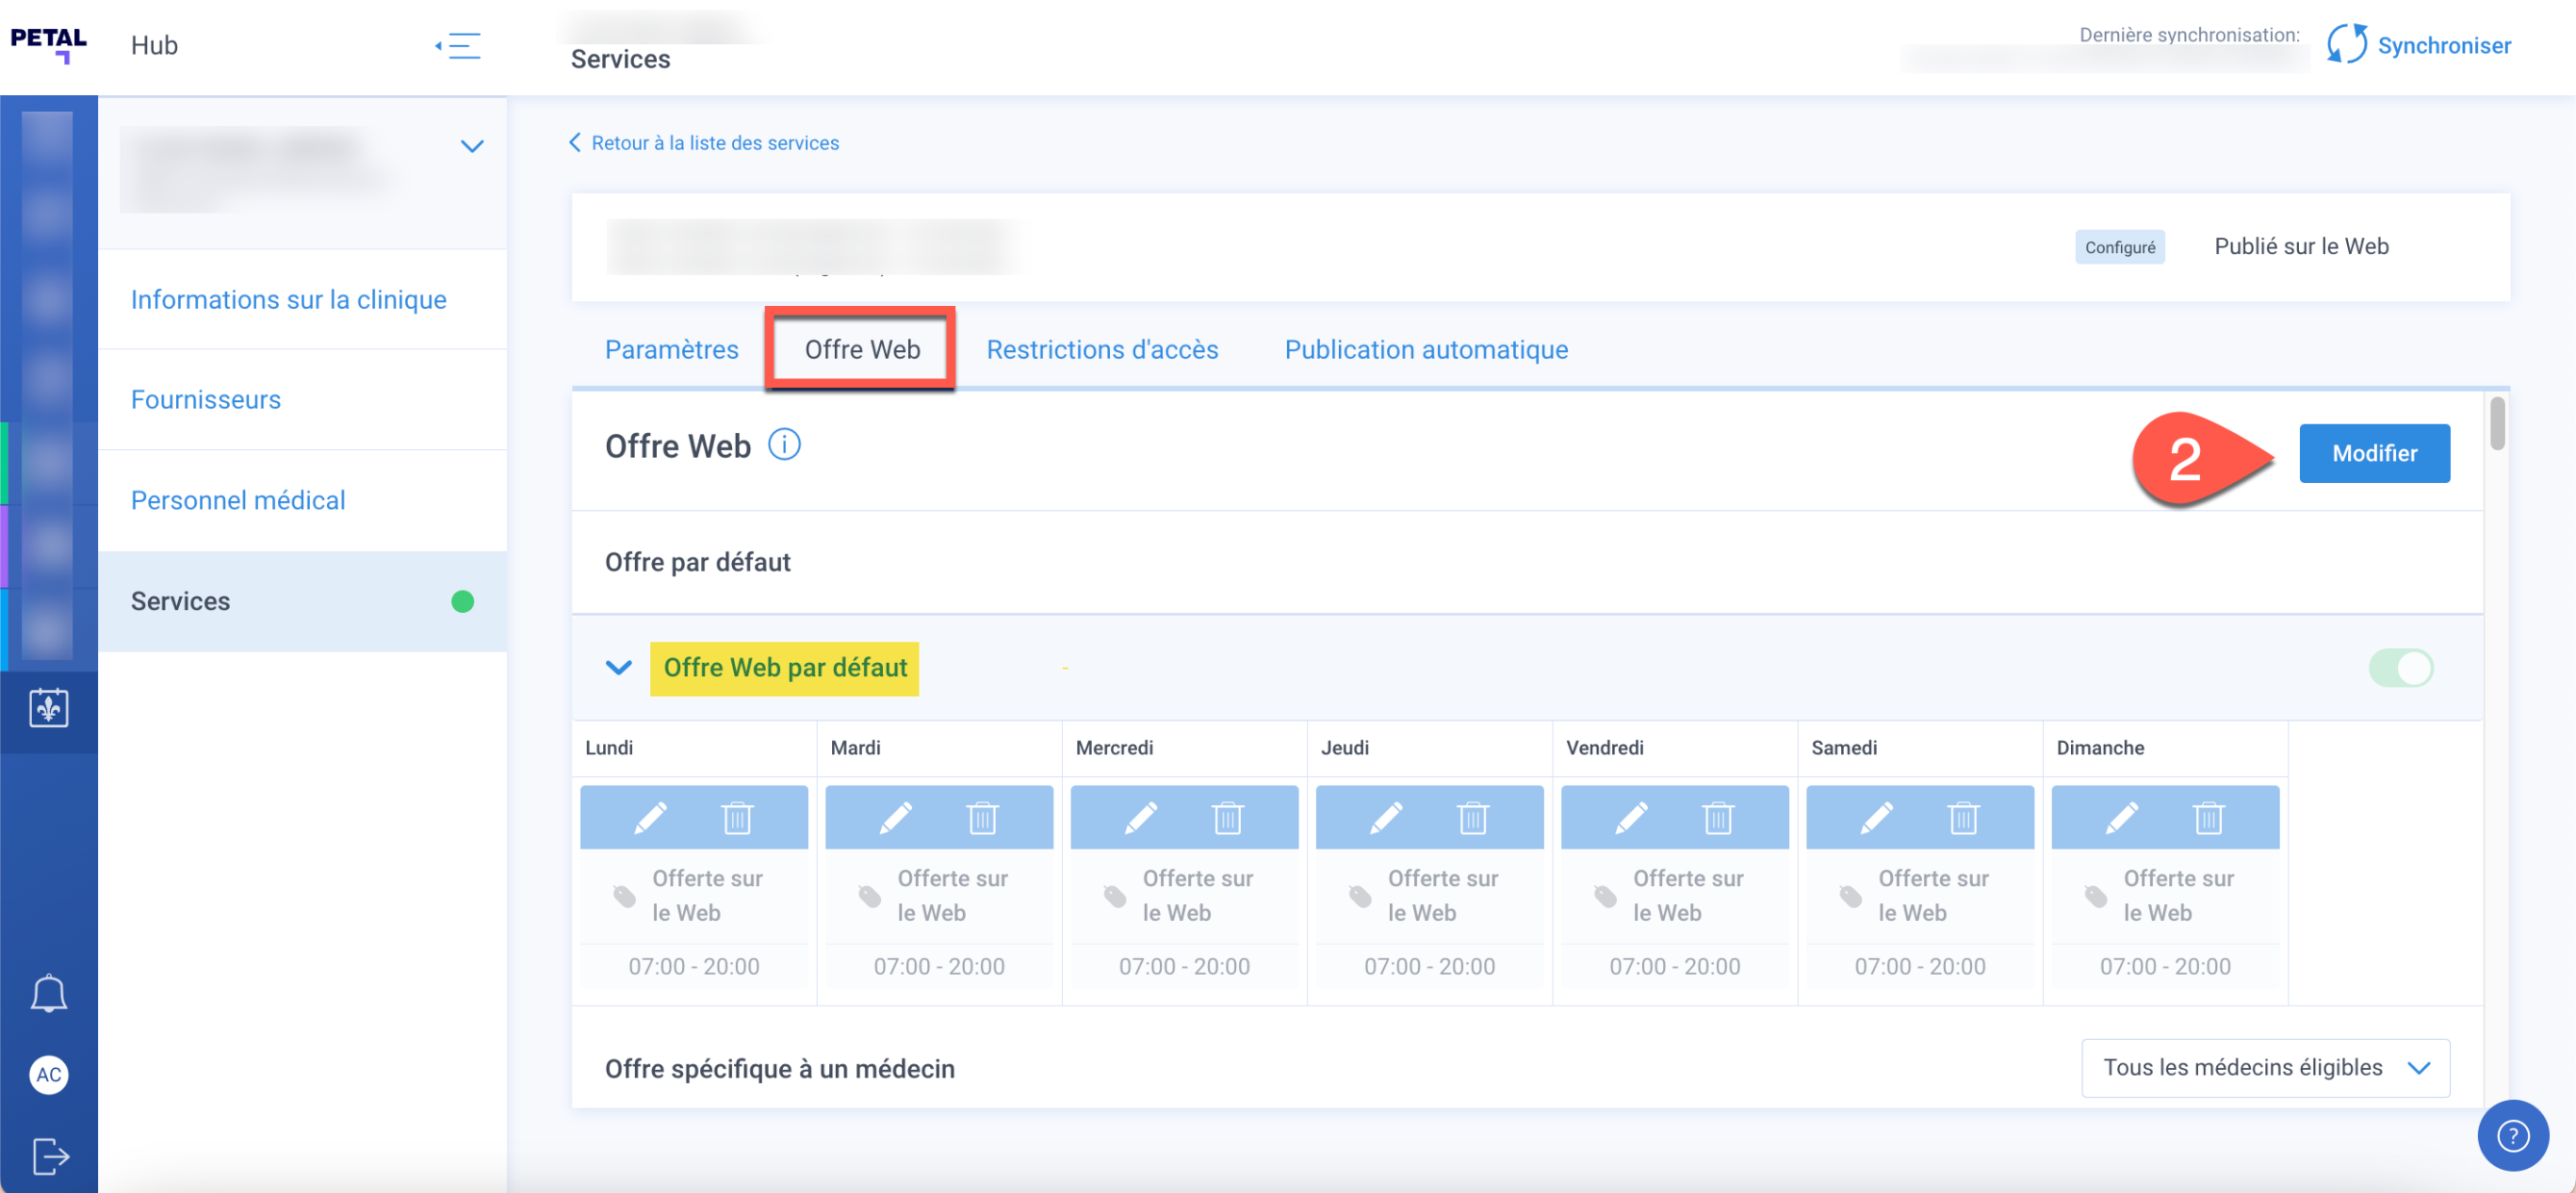The image size is (2576, 1193).
Task: Edit Vendredi's offer with pencil icon
Action: (1631, 818)
